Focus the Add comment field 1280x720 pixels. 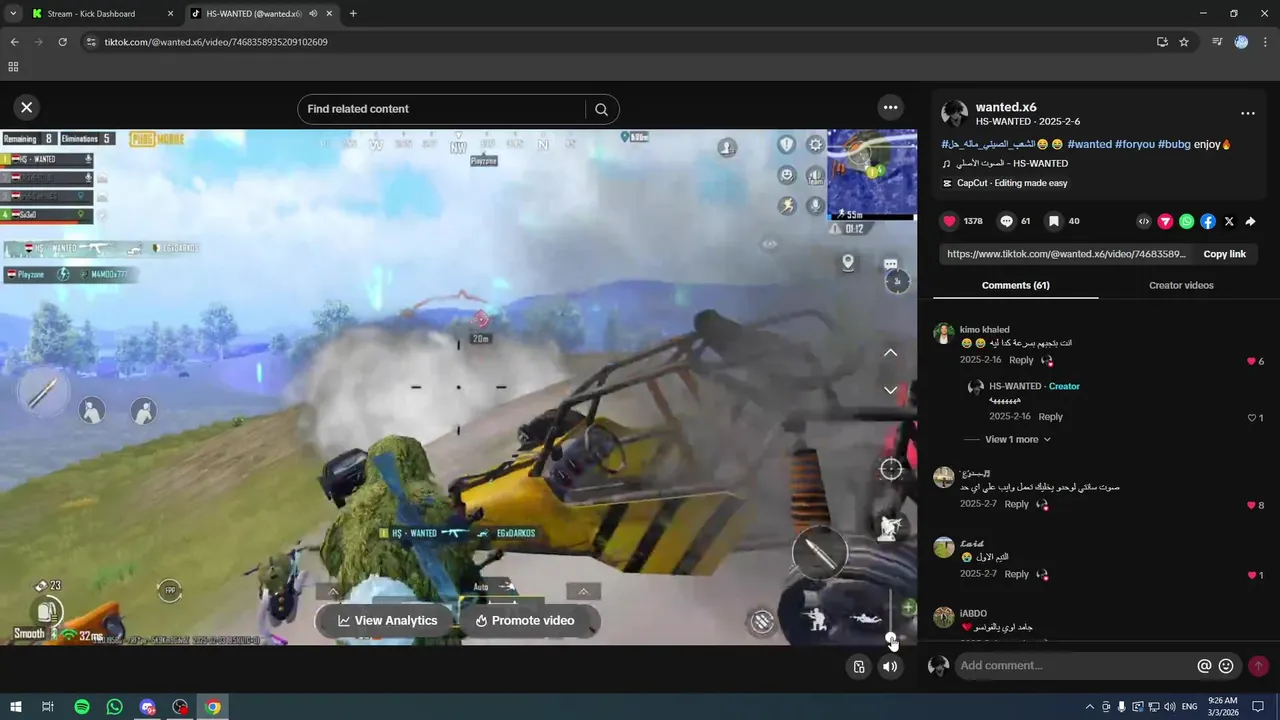coord(1075,666)
